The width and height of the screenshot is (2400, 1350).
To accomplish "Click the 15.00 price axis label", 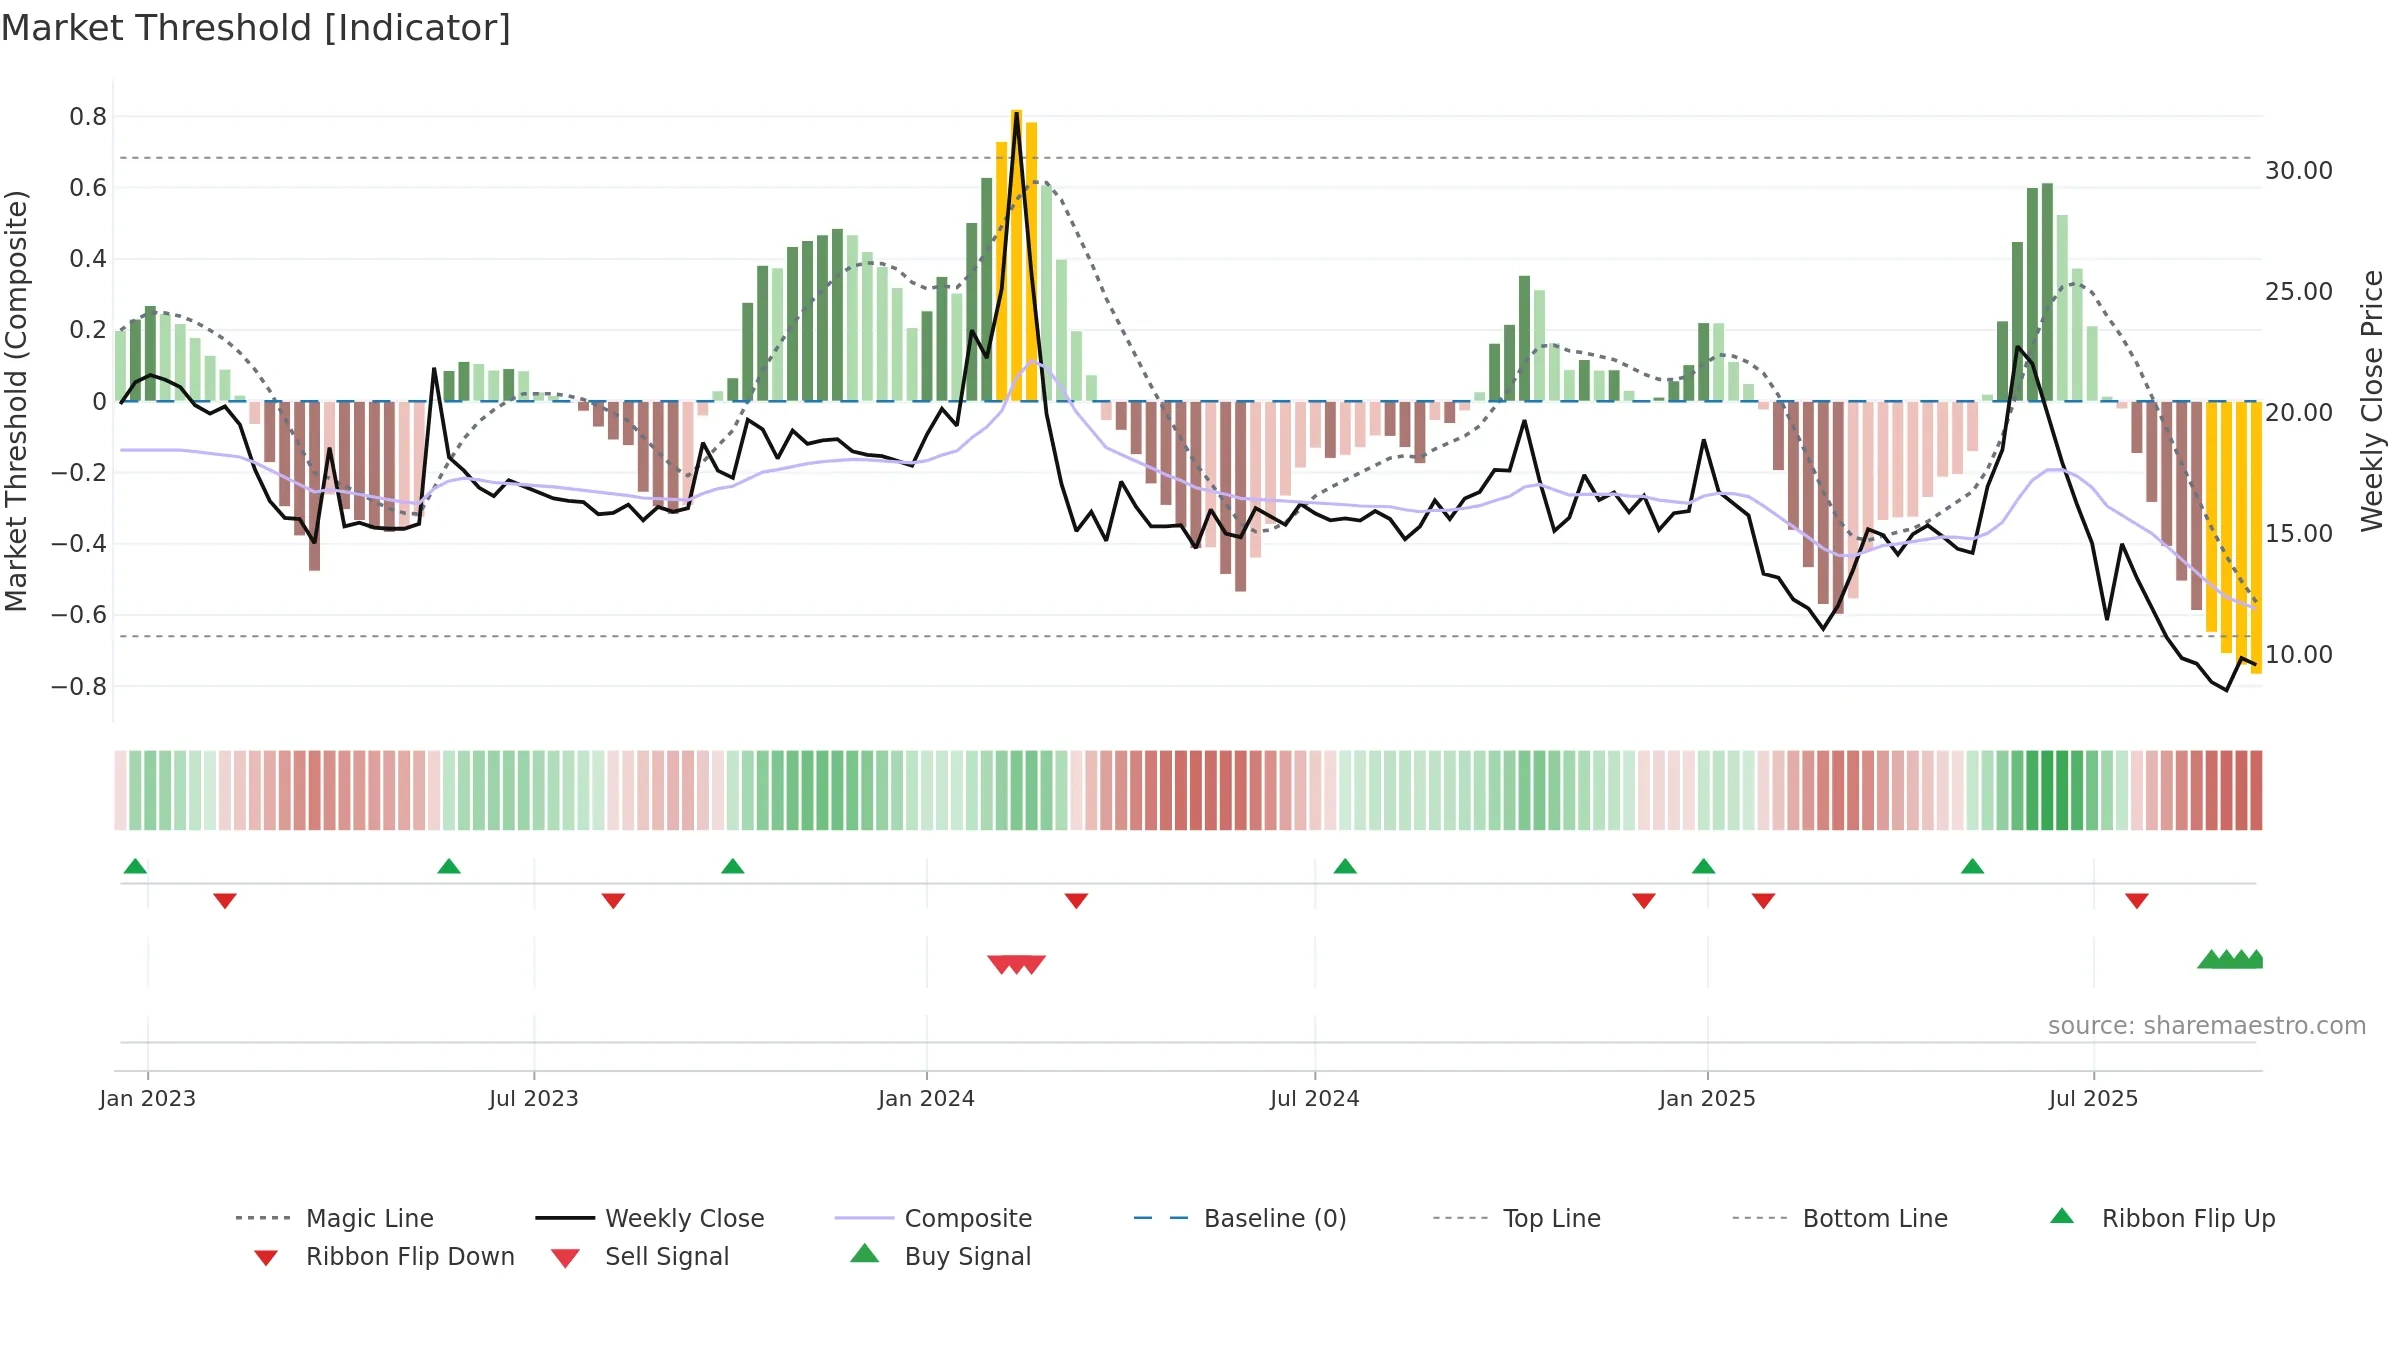I will [2299, 534].
